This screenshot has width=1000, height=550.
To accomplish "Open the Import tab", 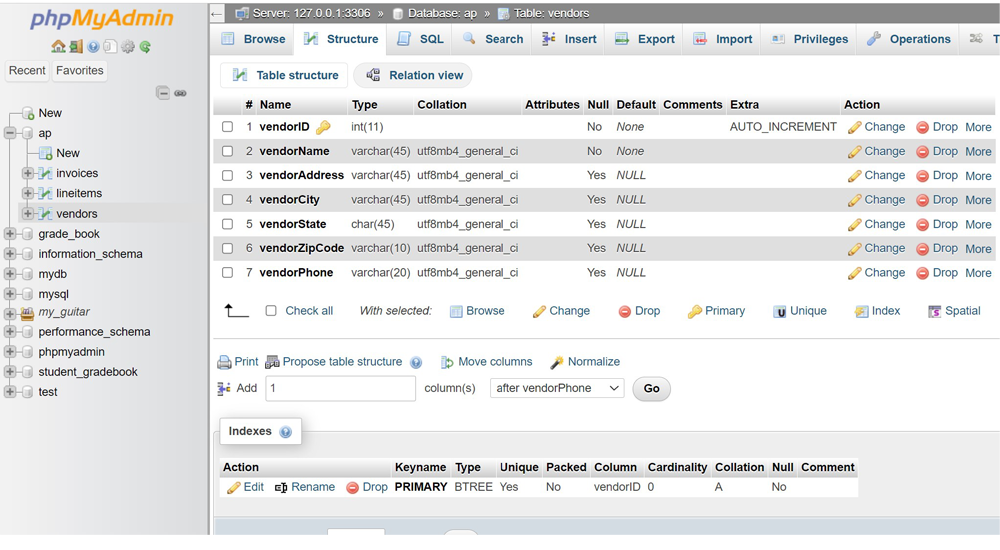I will [723, 39].
